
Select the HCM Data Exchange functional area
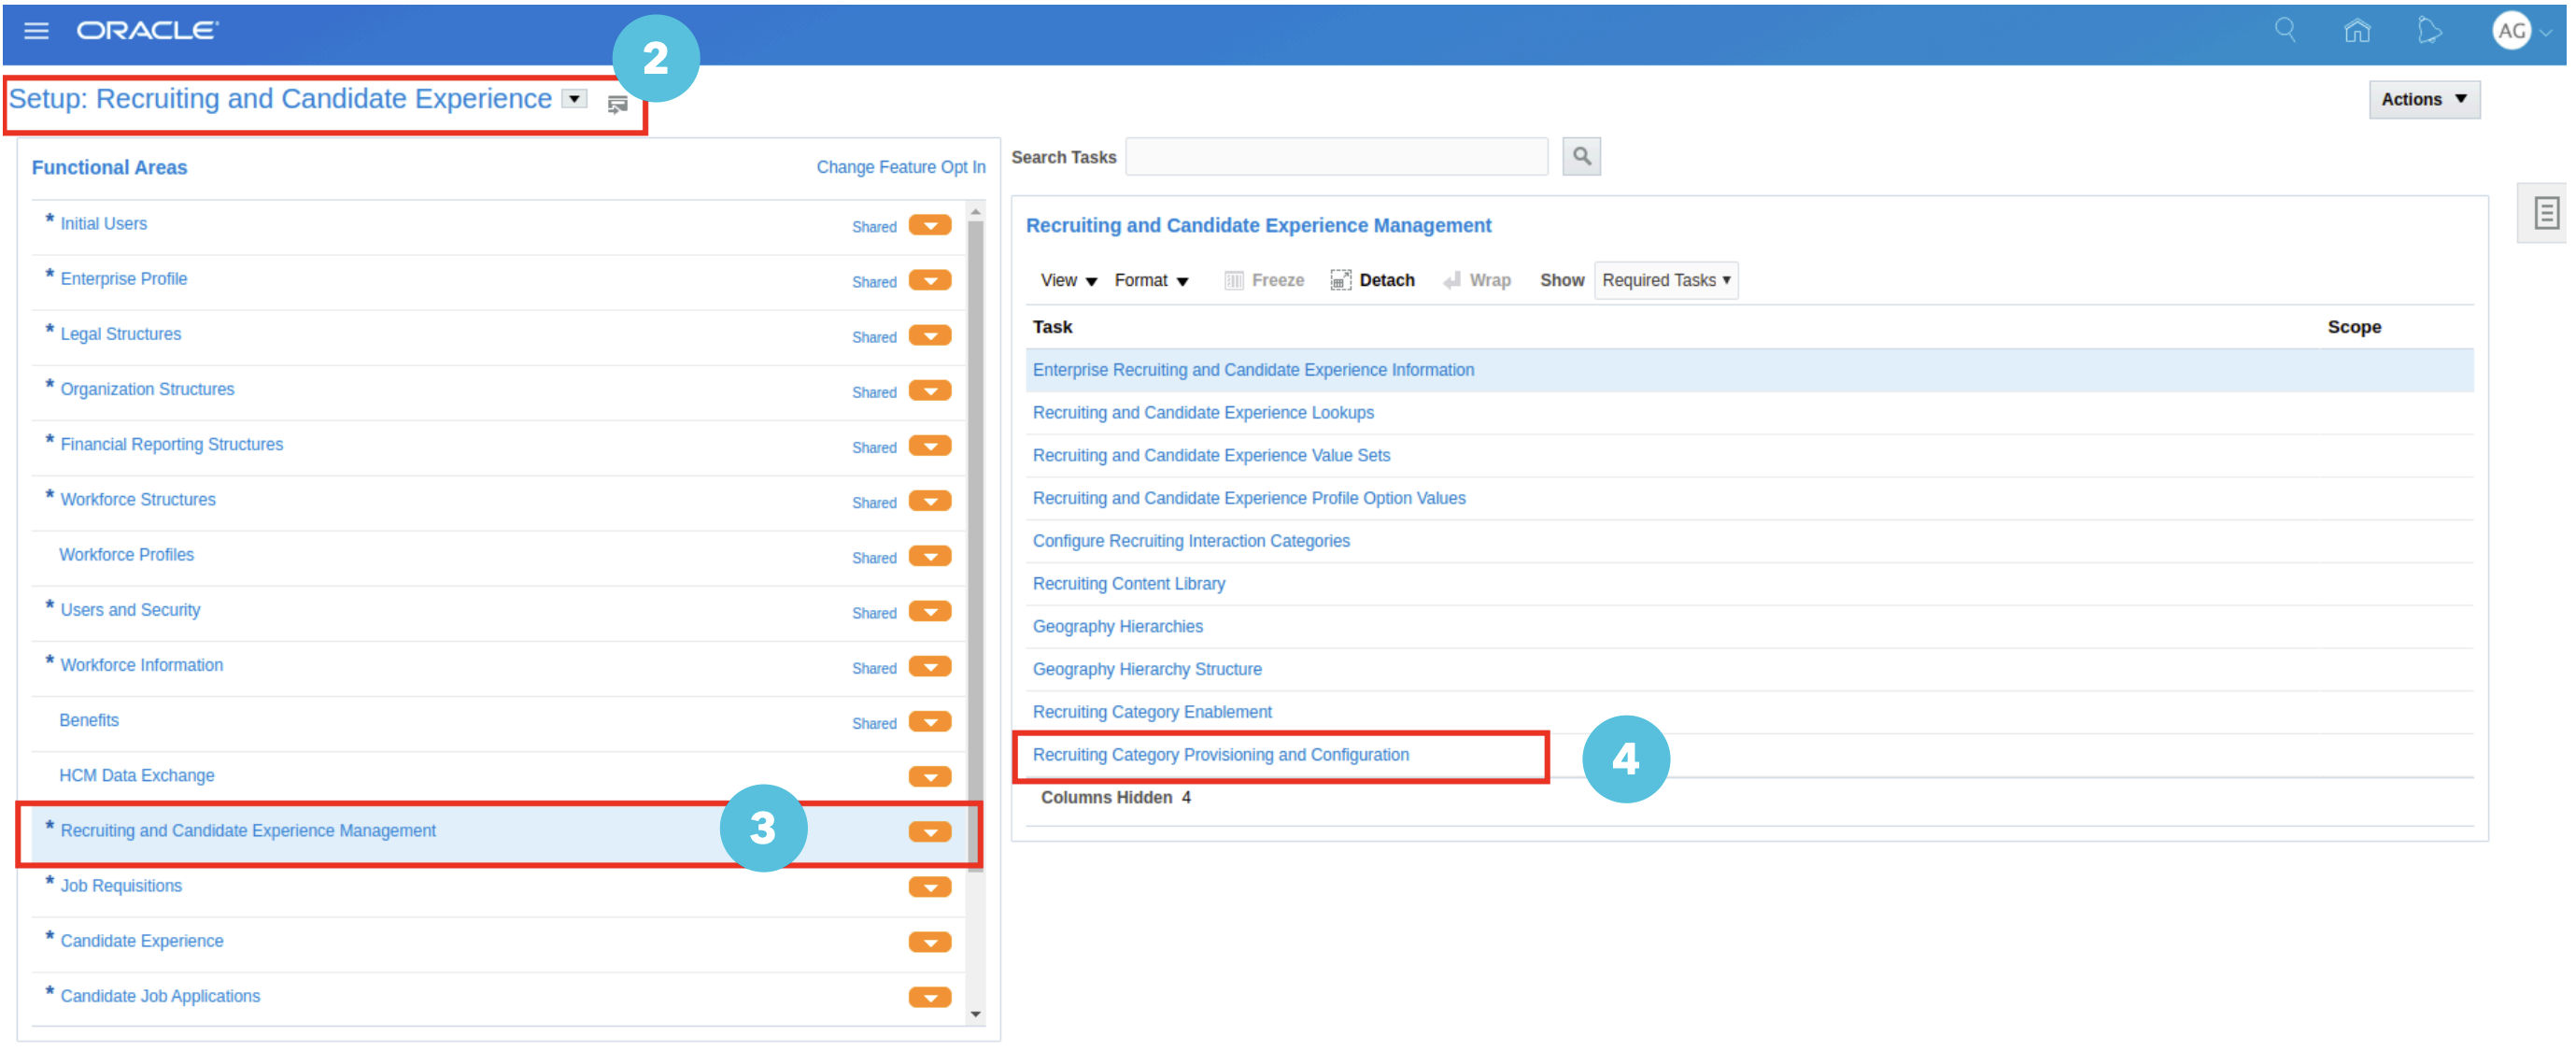pos(137,776)
